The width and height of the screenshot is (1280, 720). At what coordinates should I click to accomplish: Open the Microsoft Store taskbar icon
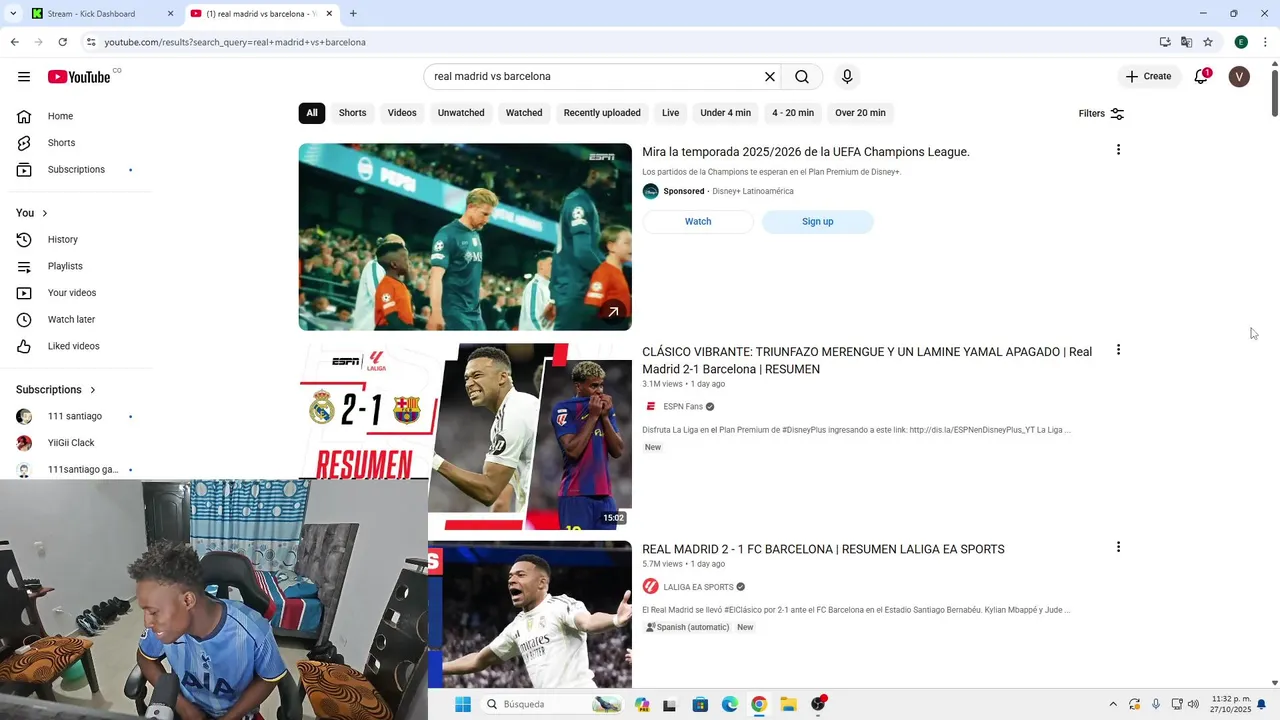coord(700,705)
